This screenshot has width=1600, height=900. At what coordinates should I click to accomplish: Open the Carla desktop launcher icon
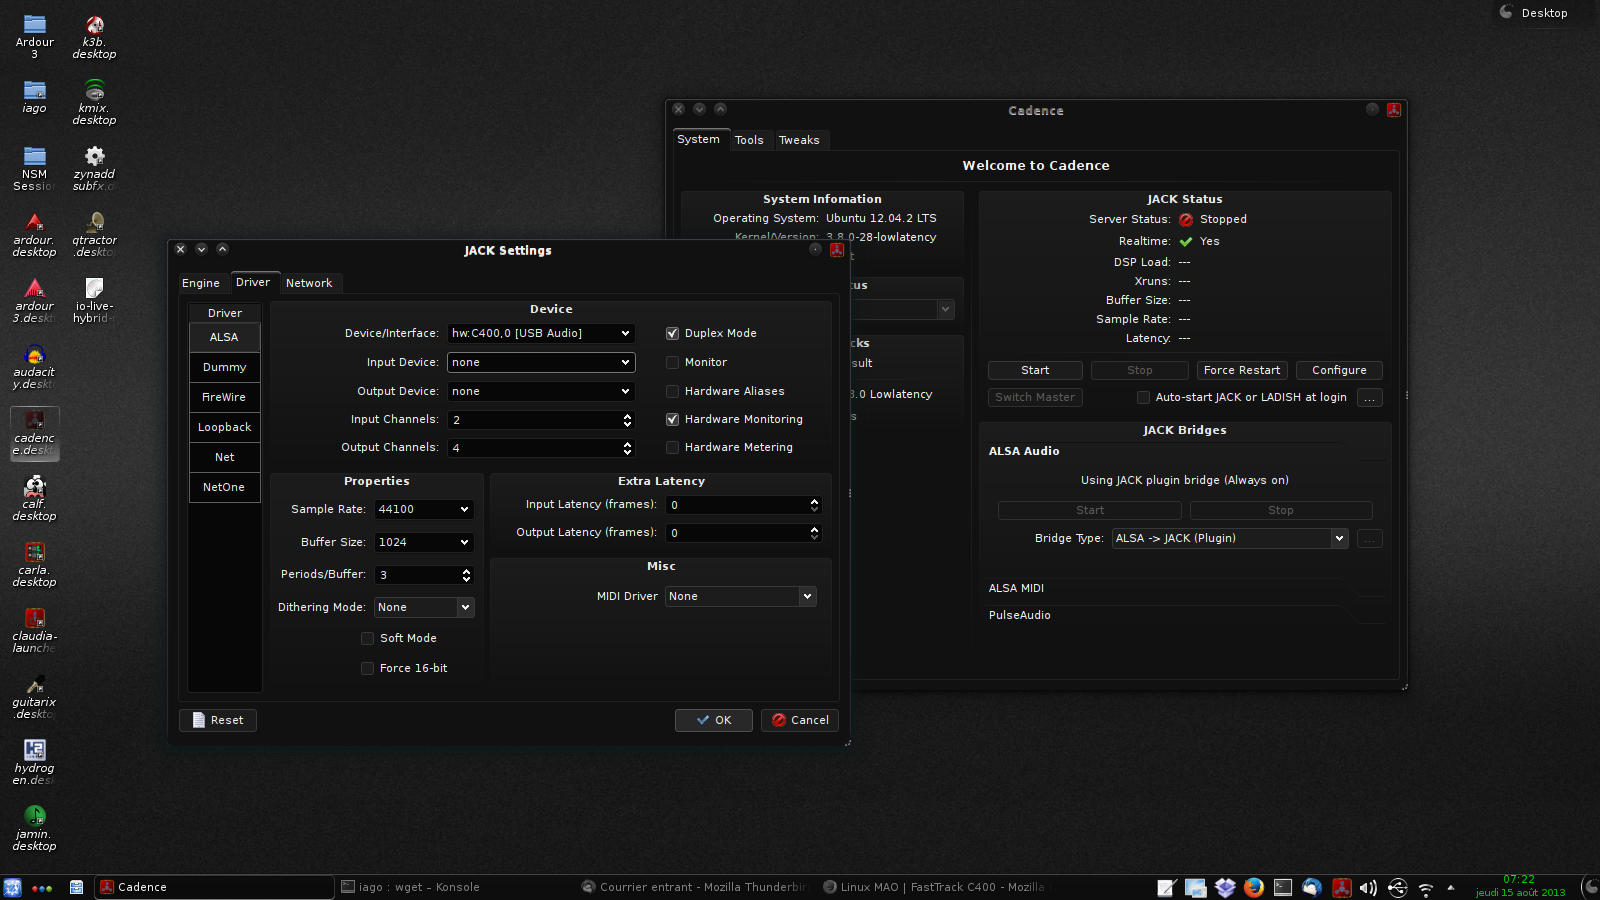click(34, 554)
